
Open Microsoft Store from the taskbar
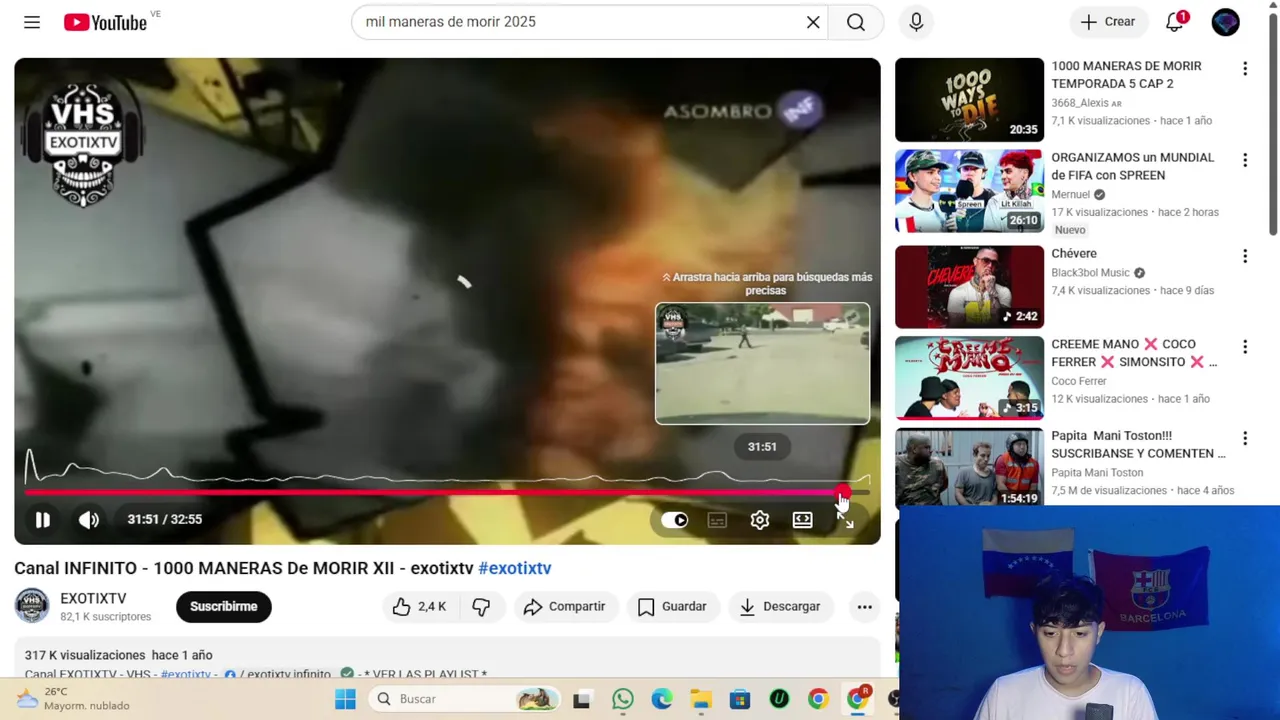pyautogui.click(x=740, y=699)
